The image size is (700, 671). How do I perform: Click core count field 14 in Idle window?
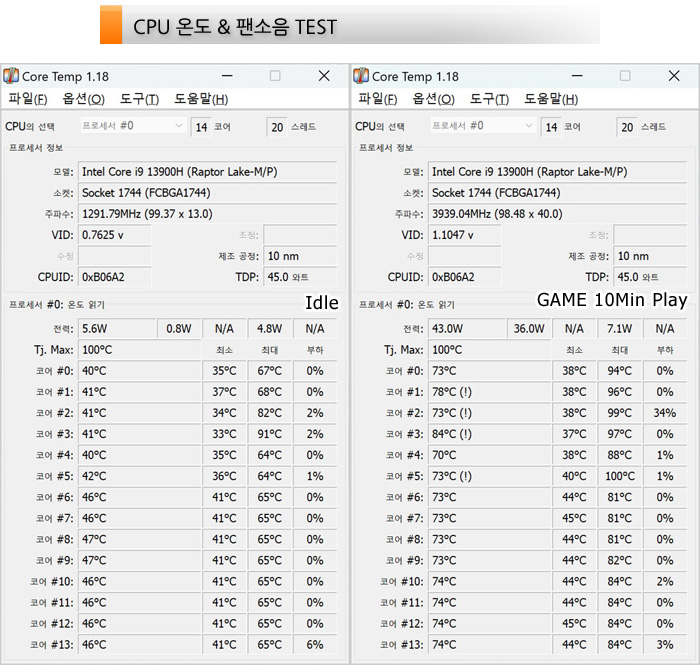pos(200,127)
